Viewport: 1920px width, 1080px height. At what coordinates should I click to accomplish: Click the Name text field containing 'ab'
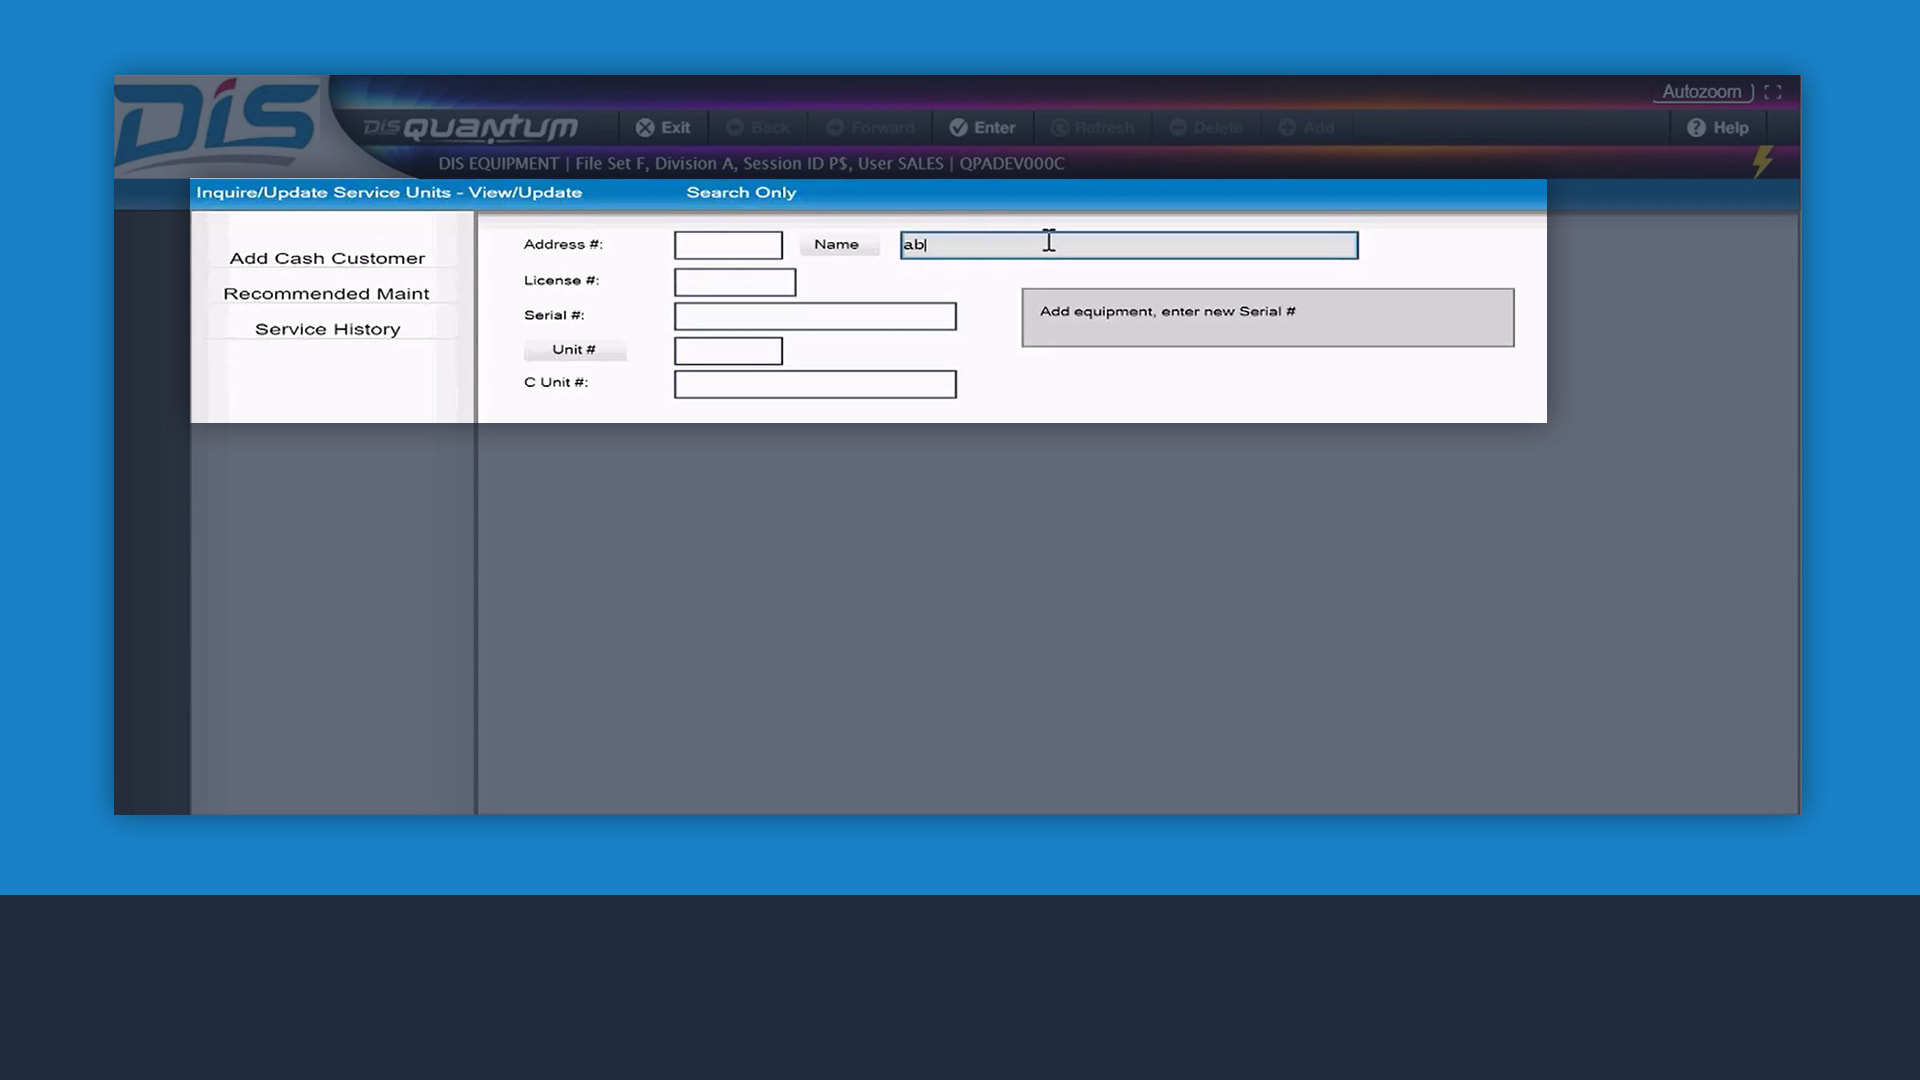point(1129,245)
